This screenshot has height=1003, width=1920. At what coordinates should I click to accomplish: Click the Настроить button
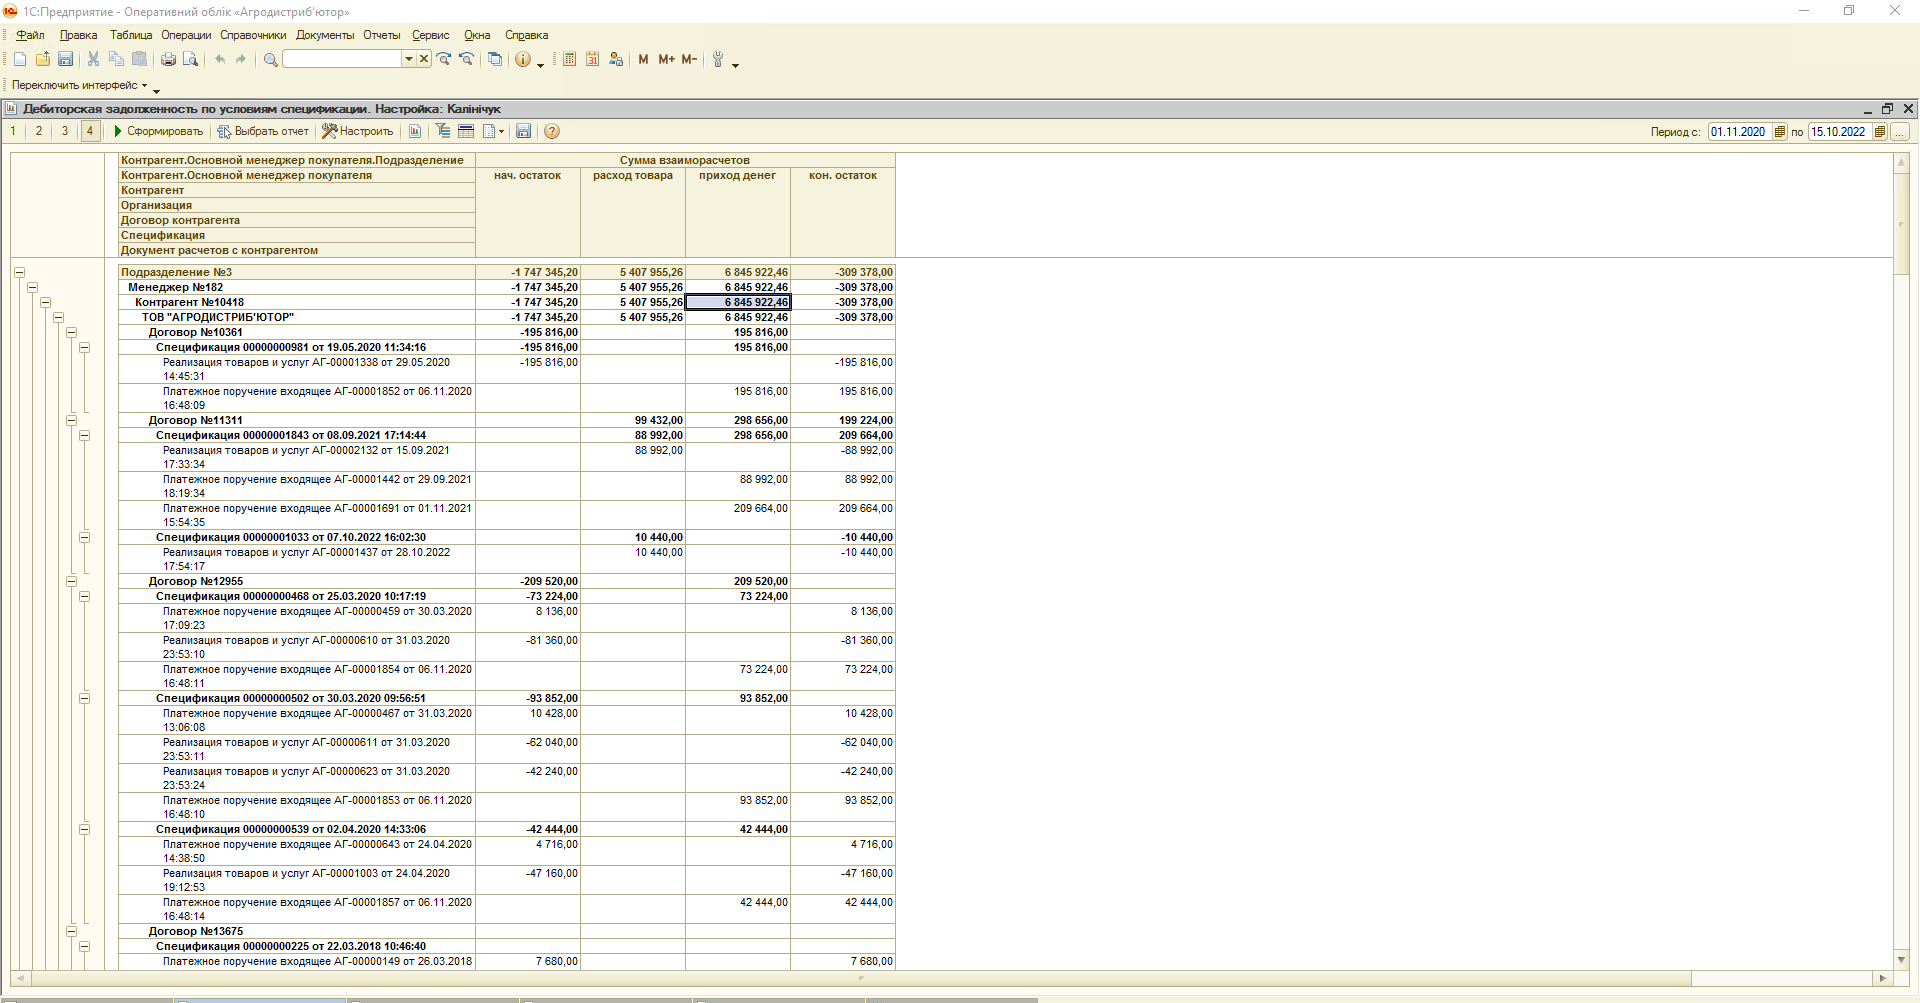(358, 132)
